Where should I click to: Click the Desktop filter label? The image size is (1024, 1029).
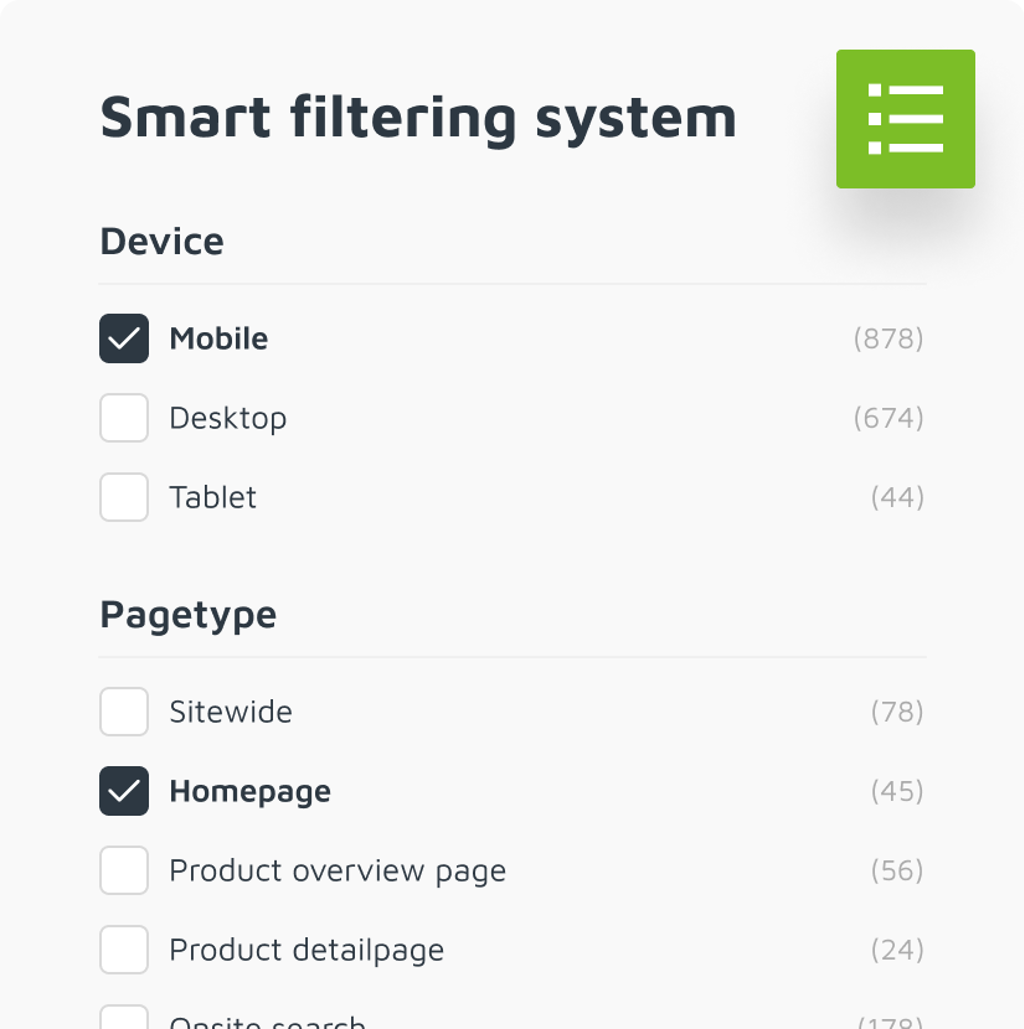pos(228,418)
